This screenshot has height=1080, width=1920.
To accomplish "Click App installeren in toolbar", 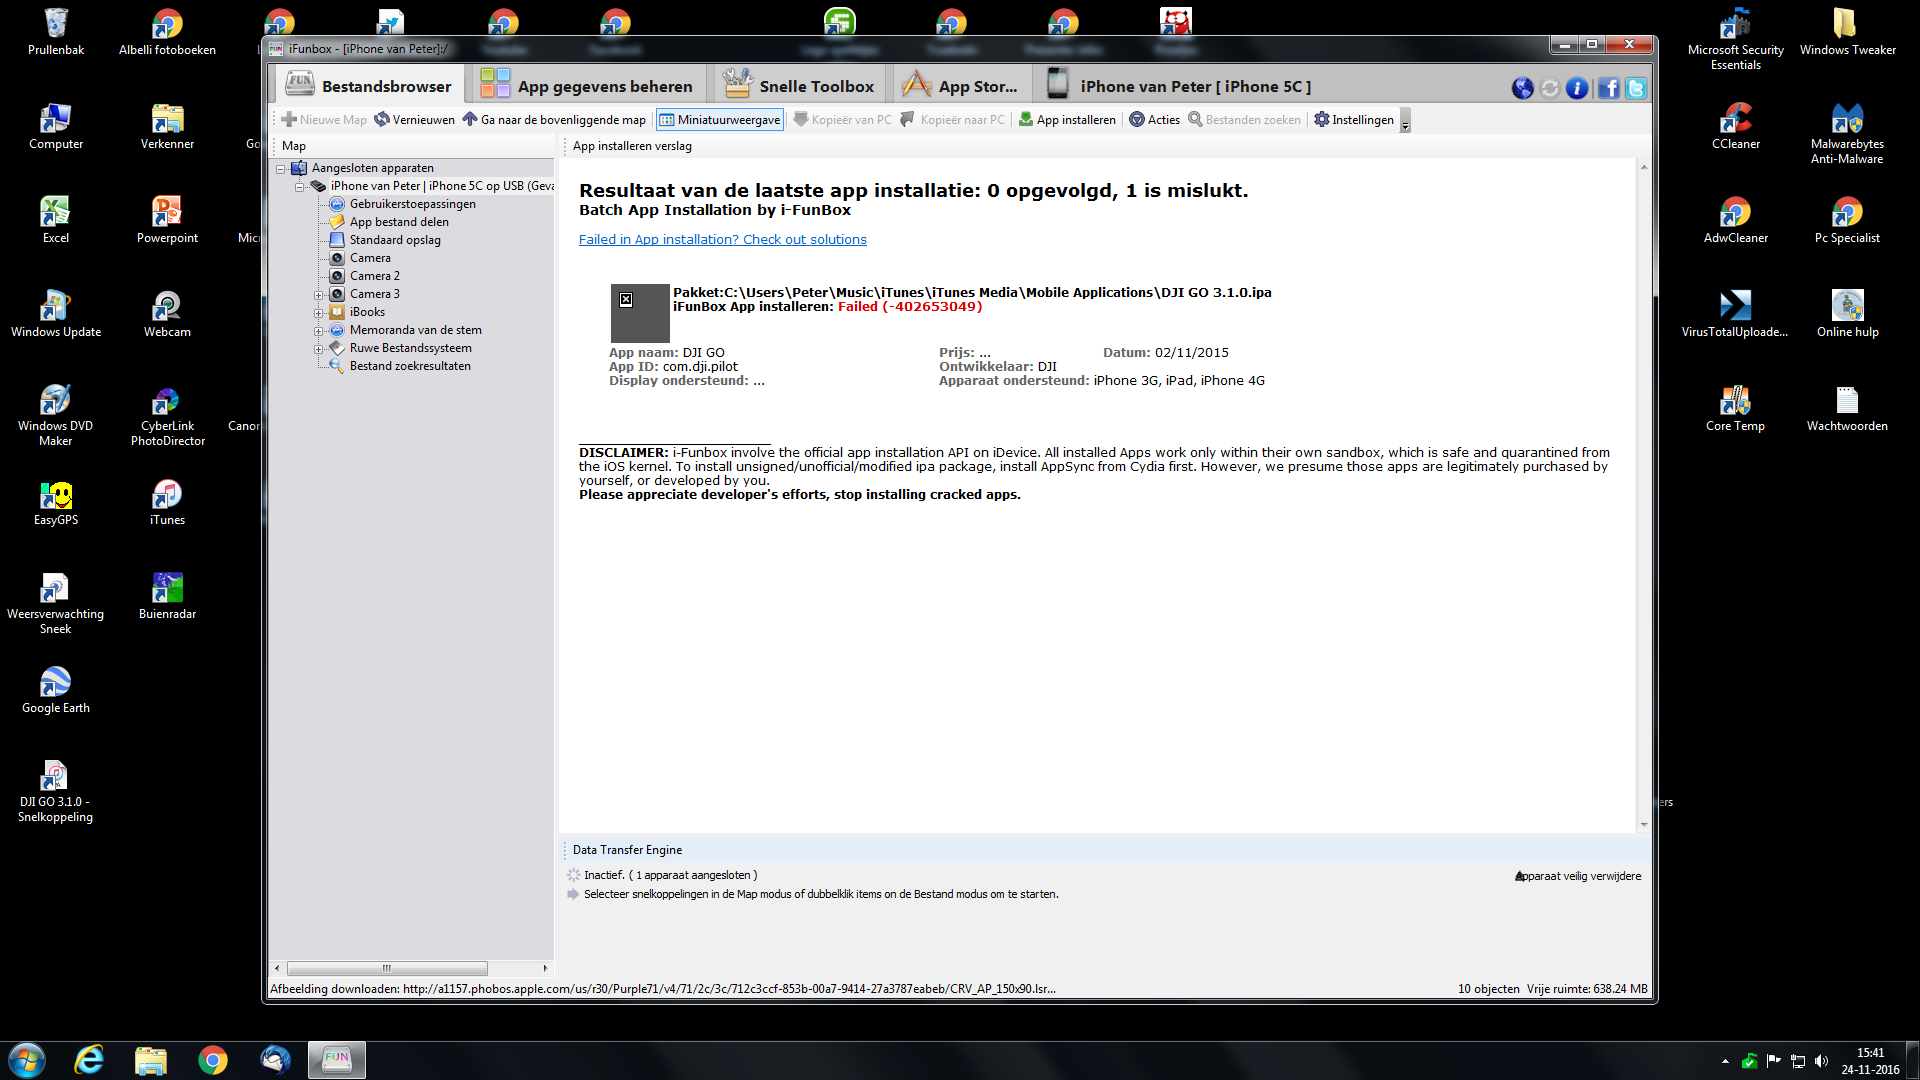I will pyautogui.click(x=1066, y=120).
